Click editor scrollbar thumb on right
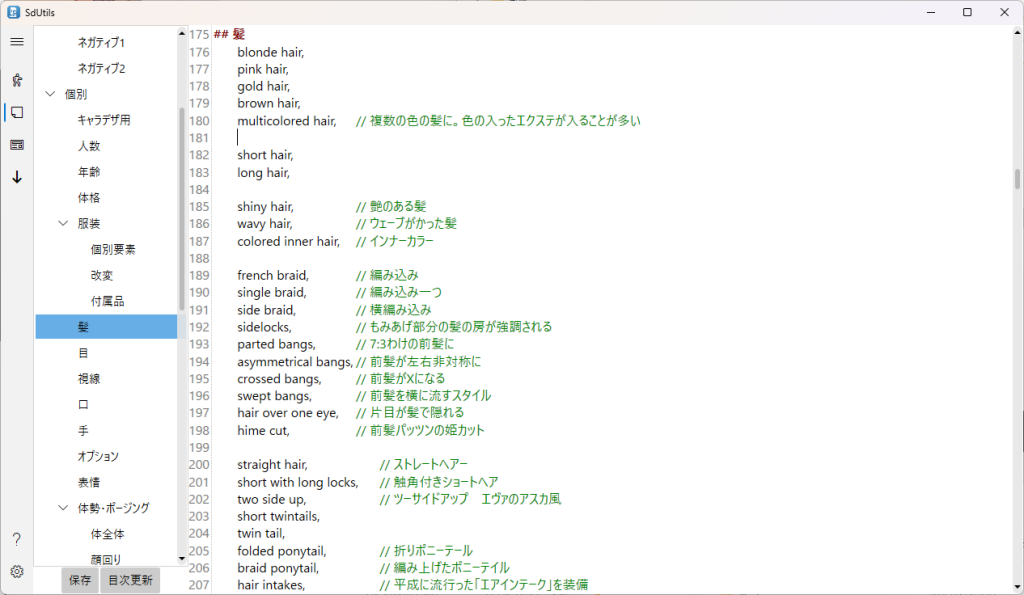 [1017, 178]
